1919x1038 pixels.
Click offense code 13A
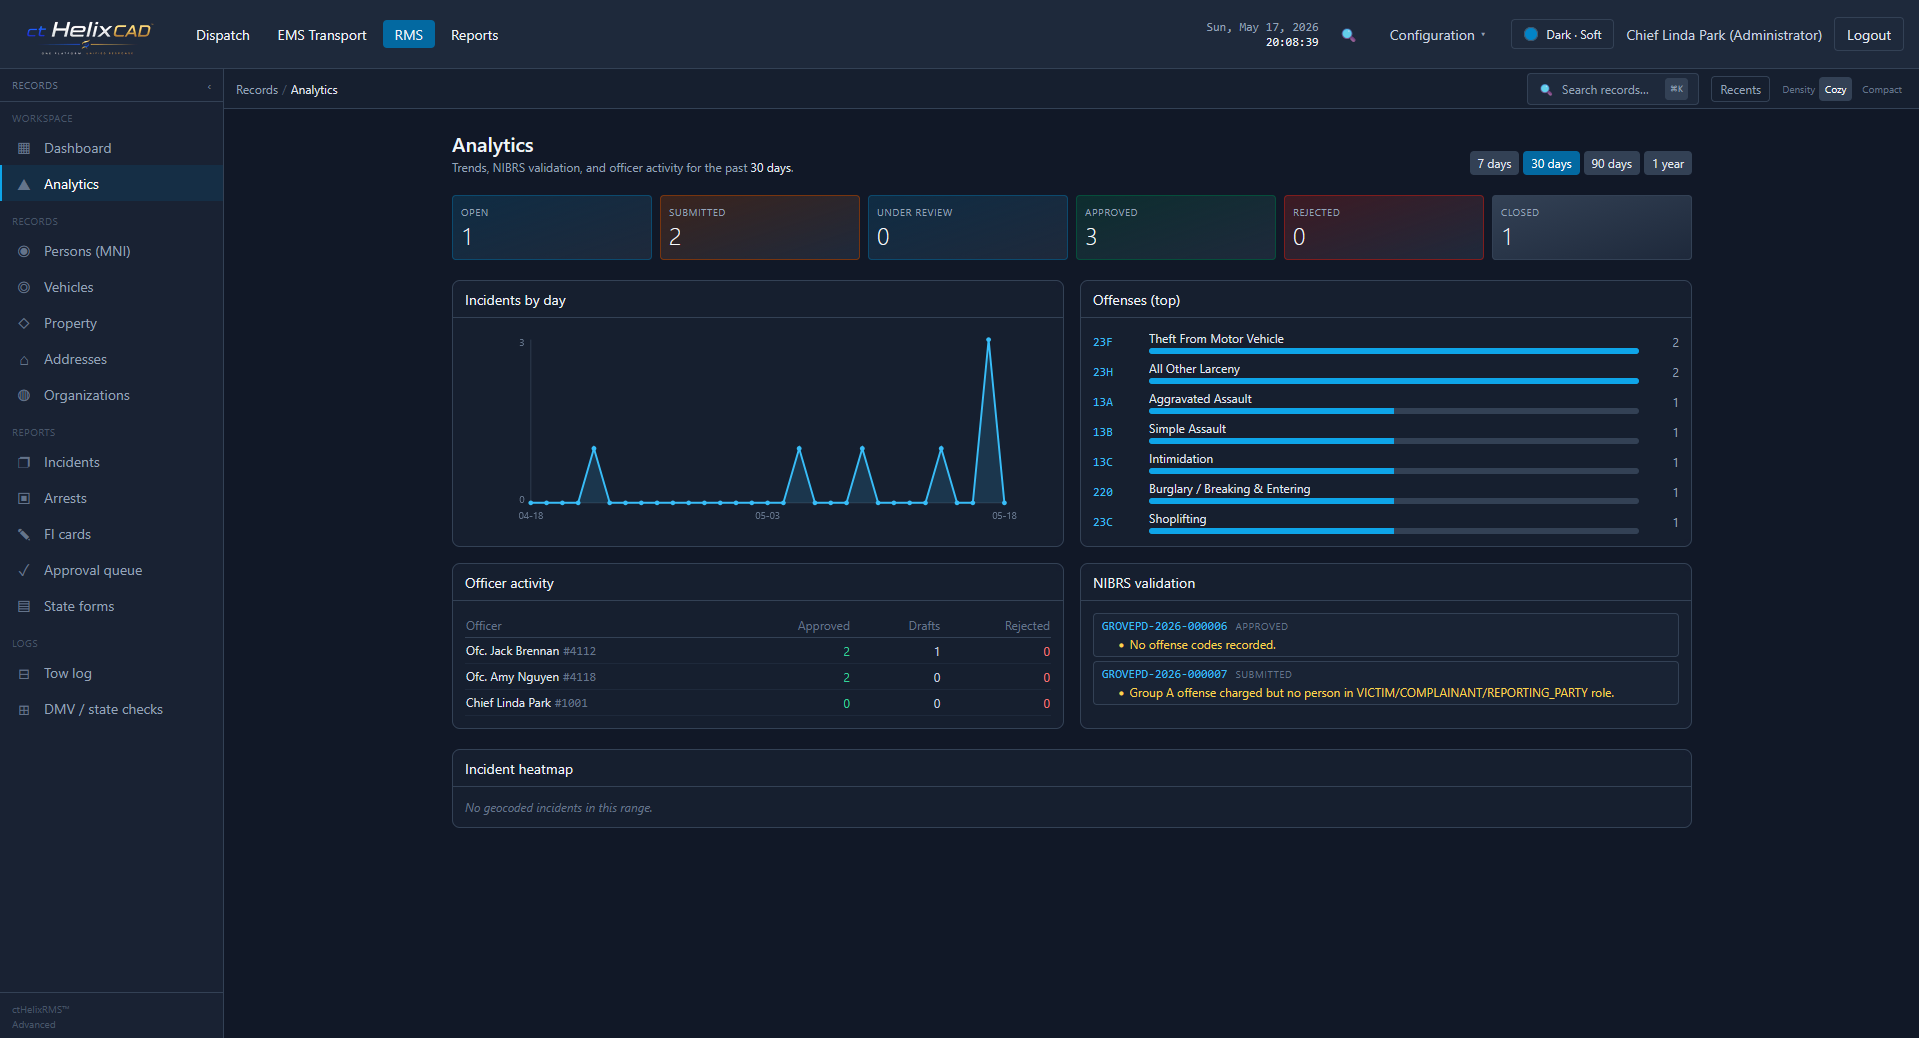(1102, 402)
